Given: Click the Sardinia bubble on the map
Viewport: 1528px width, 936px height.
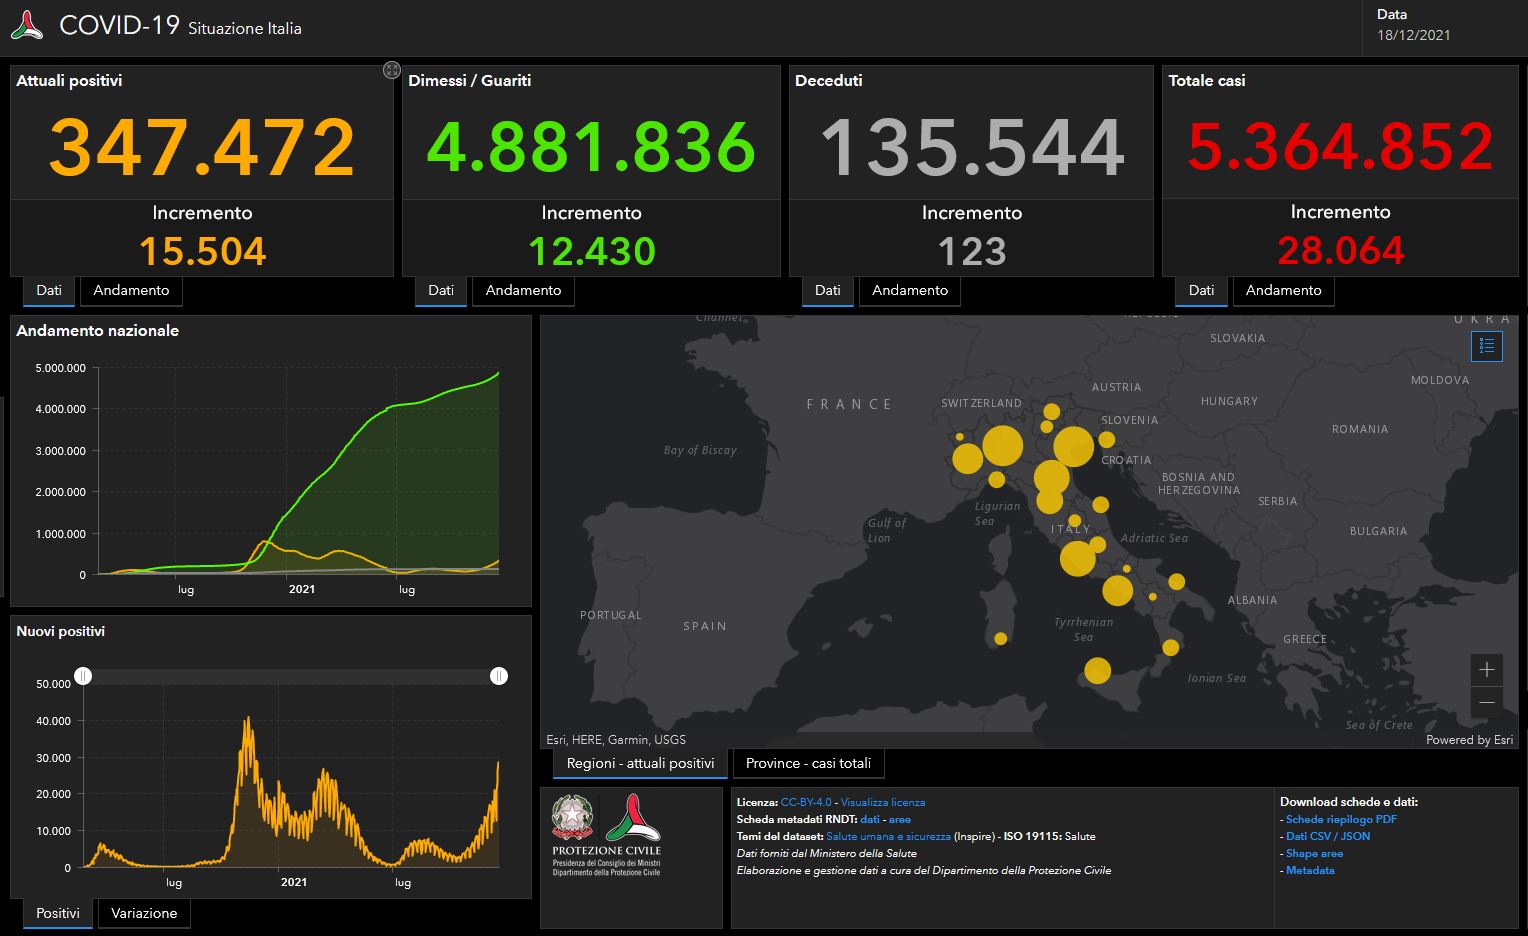Looking at the screenshot, I should 1000,638.
